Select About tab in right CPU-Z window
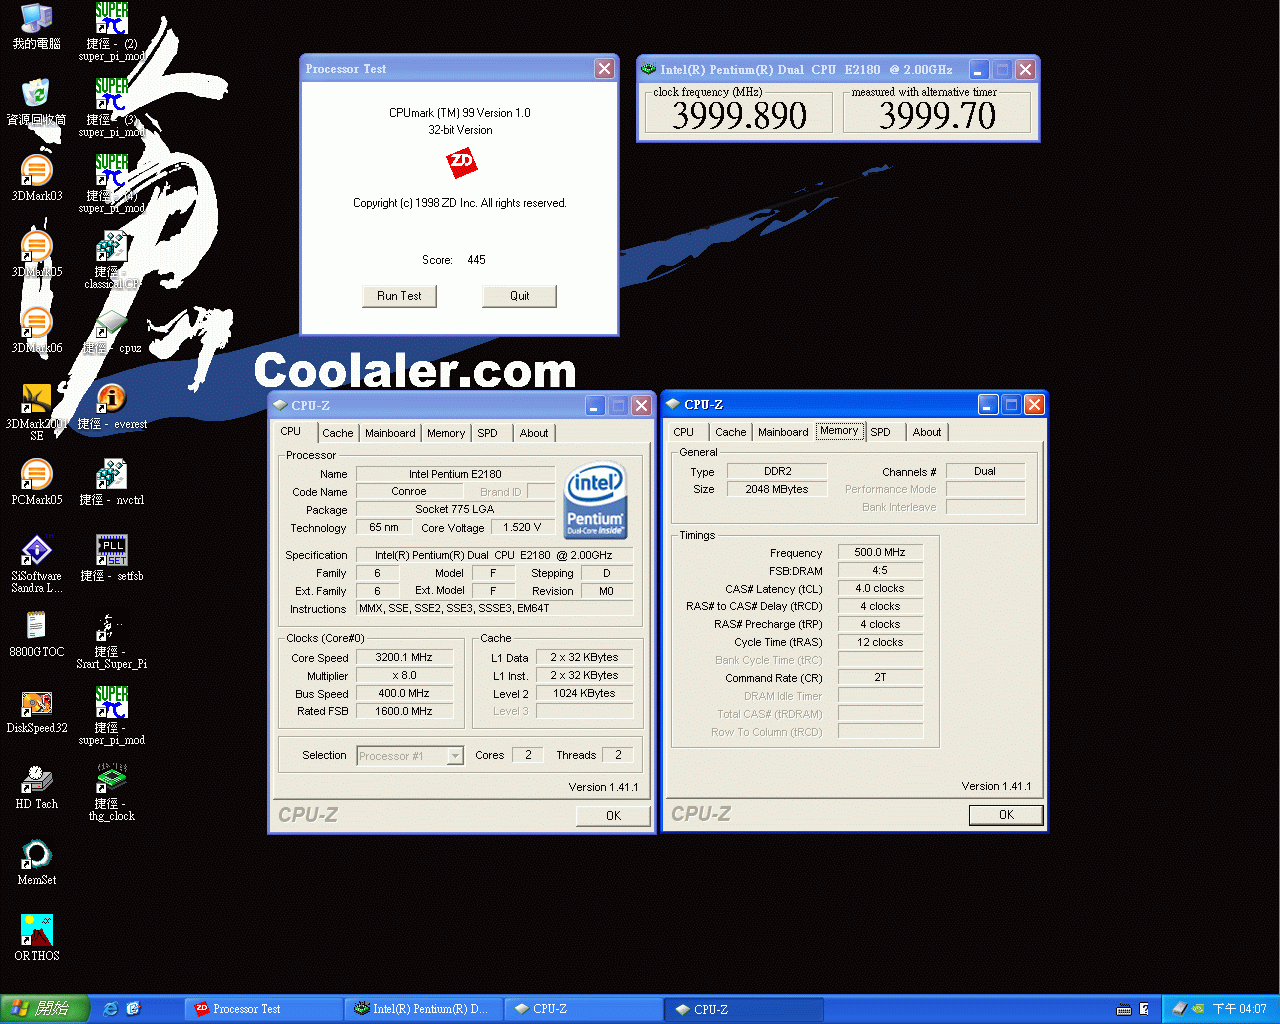 (927, 432)
